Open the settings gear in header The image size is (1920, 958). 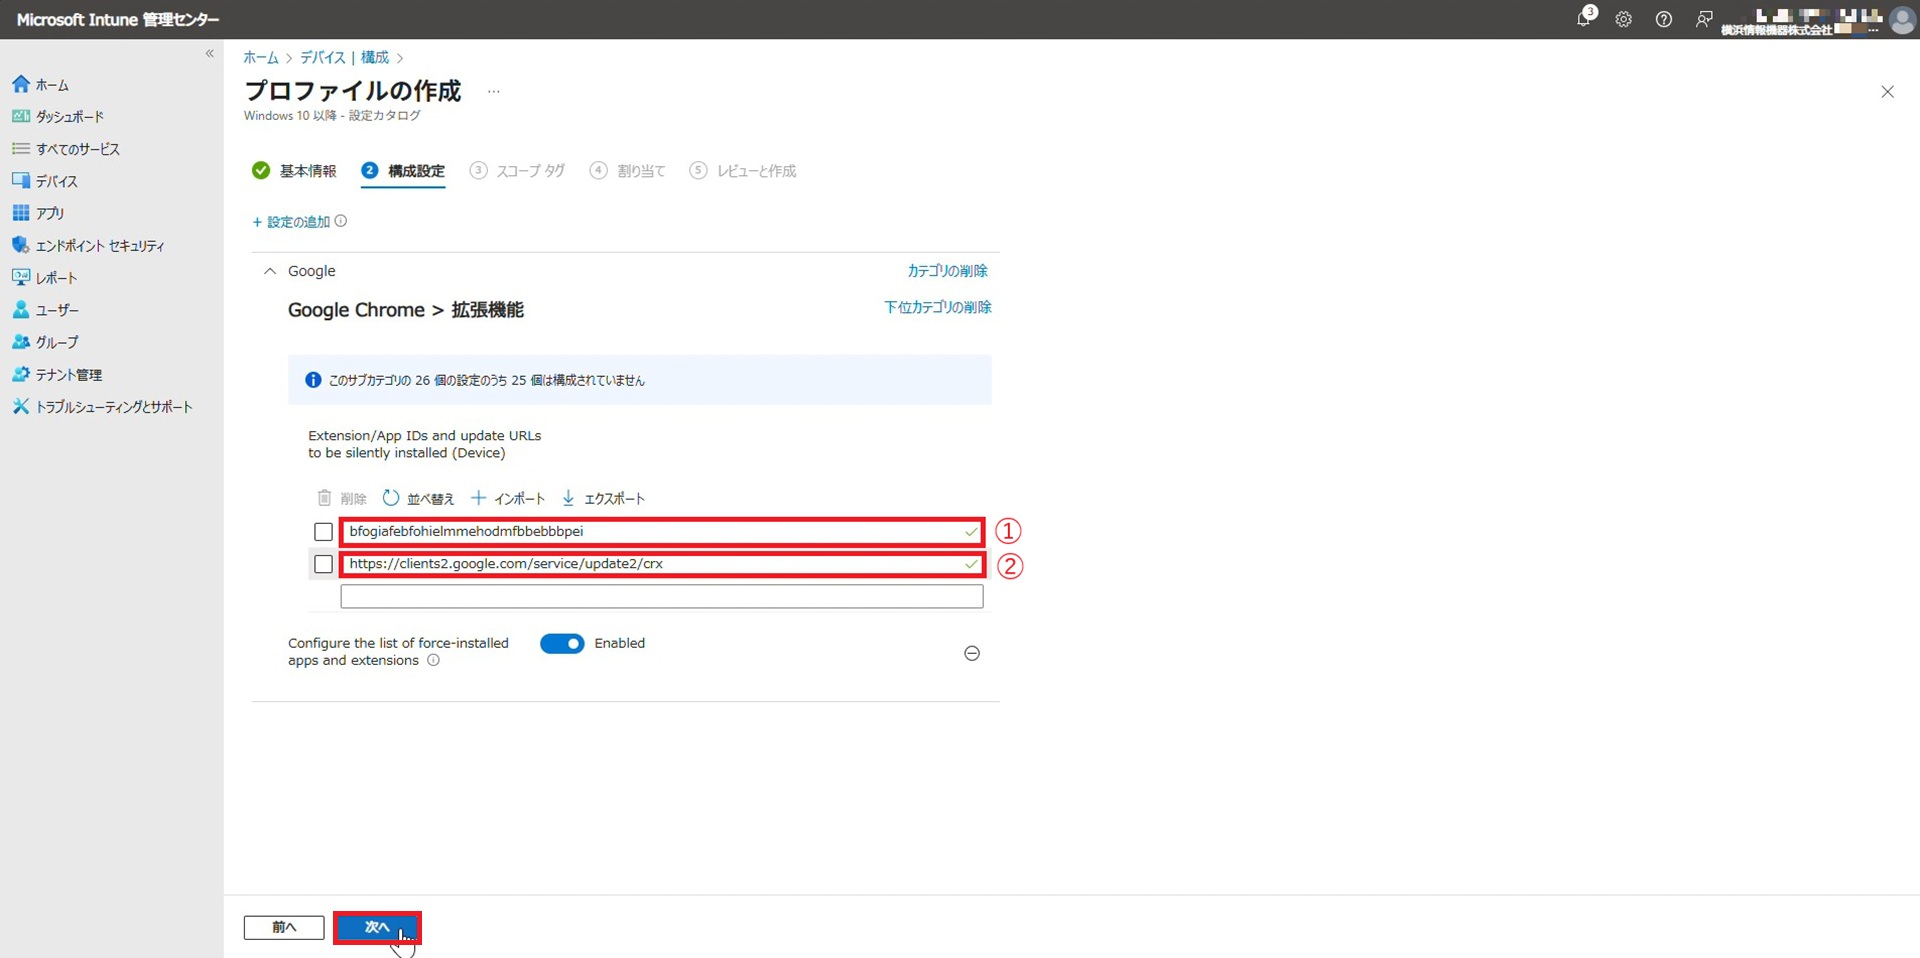[x=1623, y=19]
